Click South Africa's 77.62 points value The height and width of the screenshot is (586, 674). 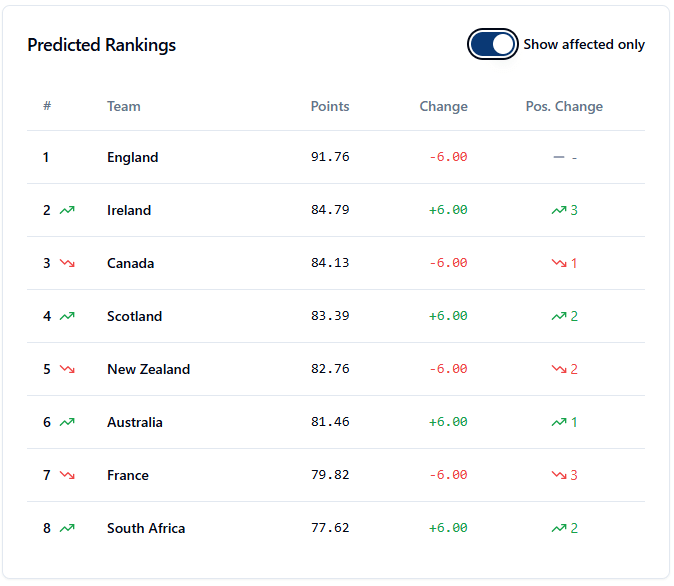click(330, 528)
